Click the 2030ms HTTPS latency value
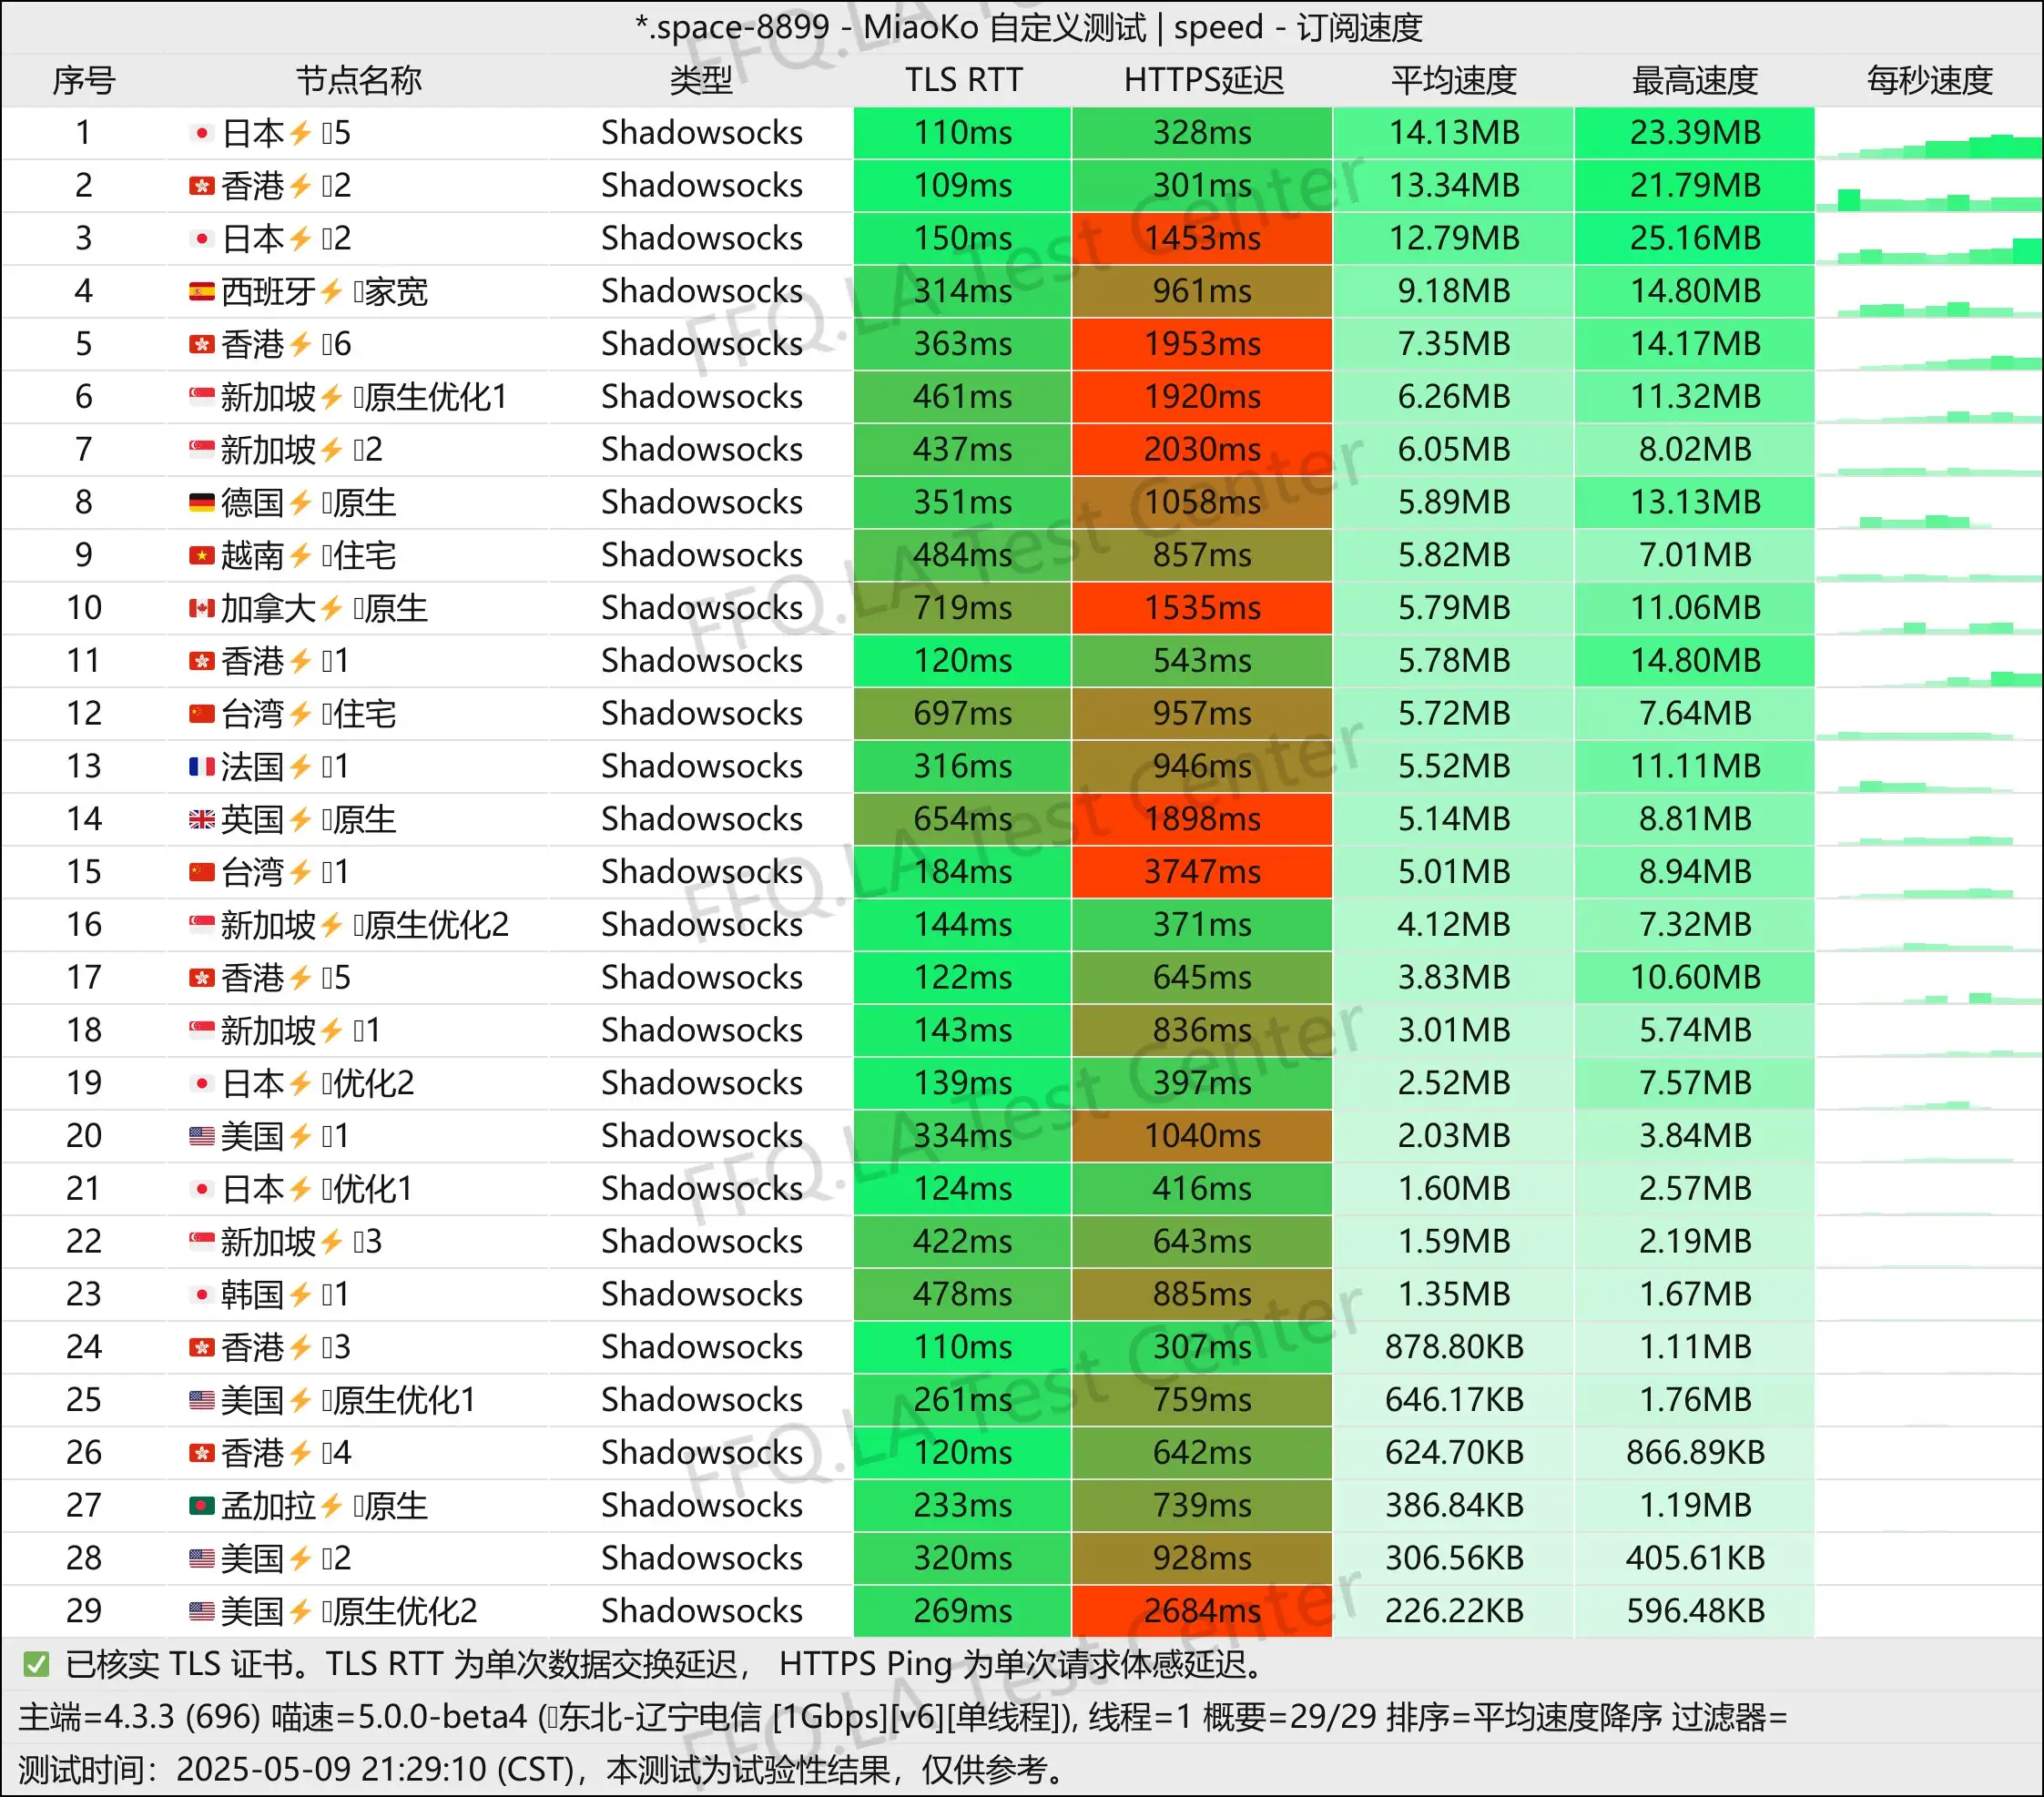2044x1797 pixels. click(1202, 450)
